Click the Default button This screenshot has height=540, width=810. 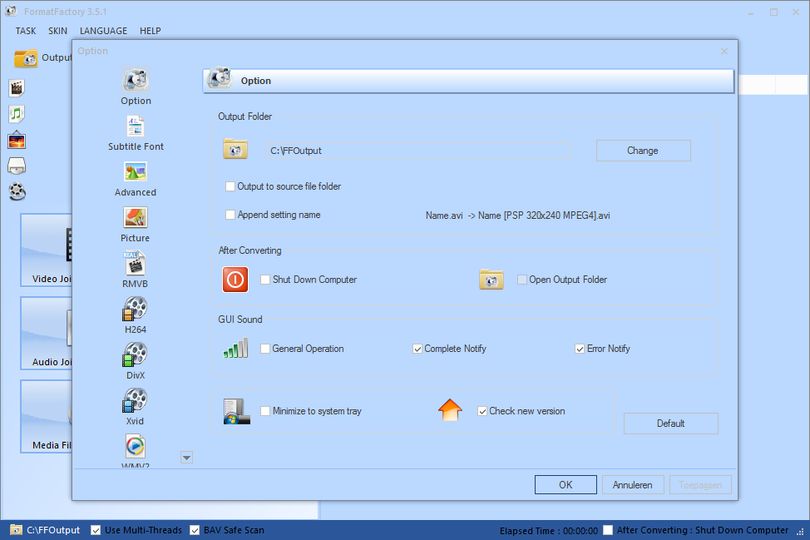pyautogui.click(x=671, y=423)
